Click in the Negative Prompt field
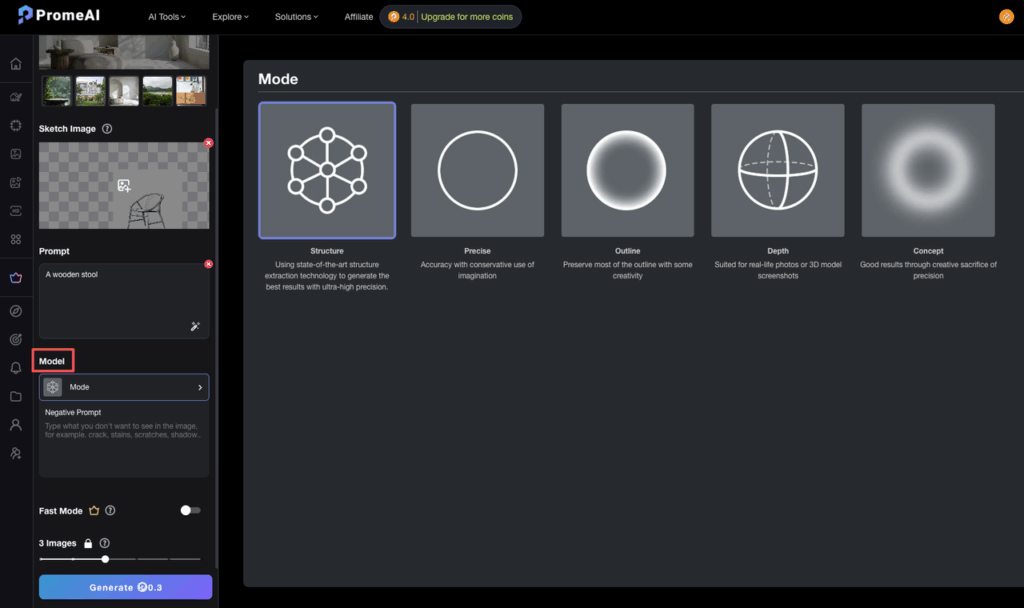The image size is (1024, 608). point(124,441)
